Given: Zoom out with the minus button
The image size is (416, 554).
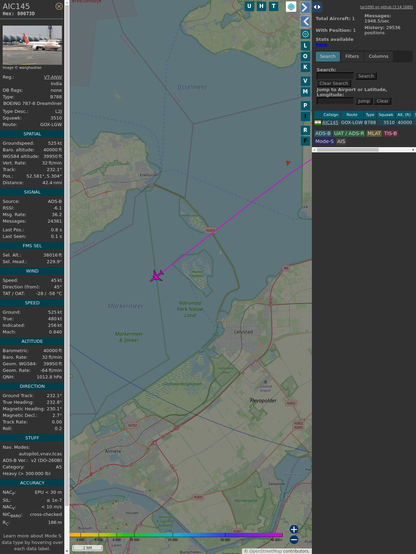Looking at the screenshot, I should point(294,540).
